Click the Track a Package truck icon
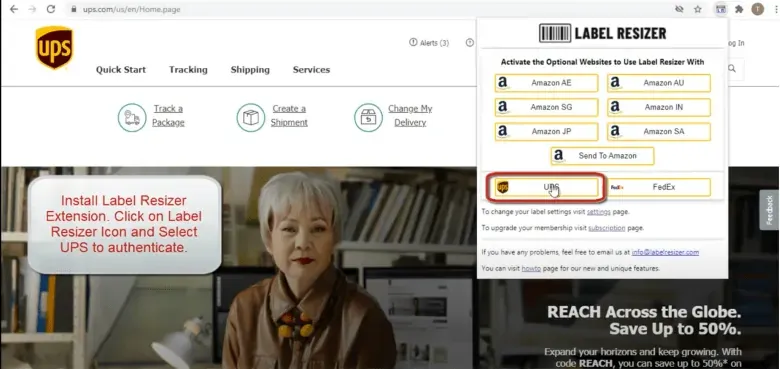780x369 pixels. click(132, 117)
